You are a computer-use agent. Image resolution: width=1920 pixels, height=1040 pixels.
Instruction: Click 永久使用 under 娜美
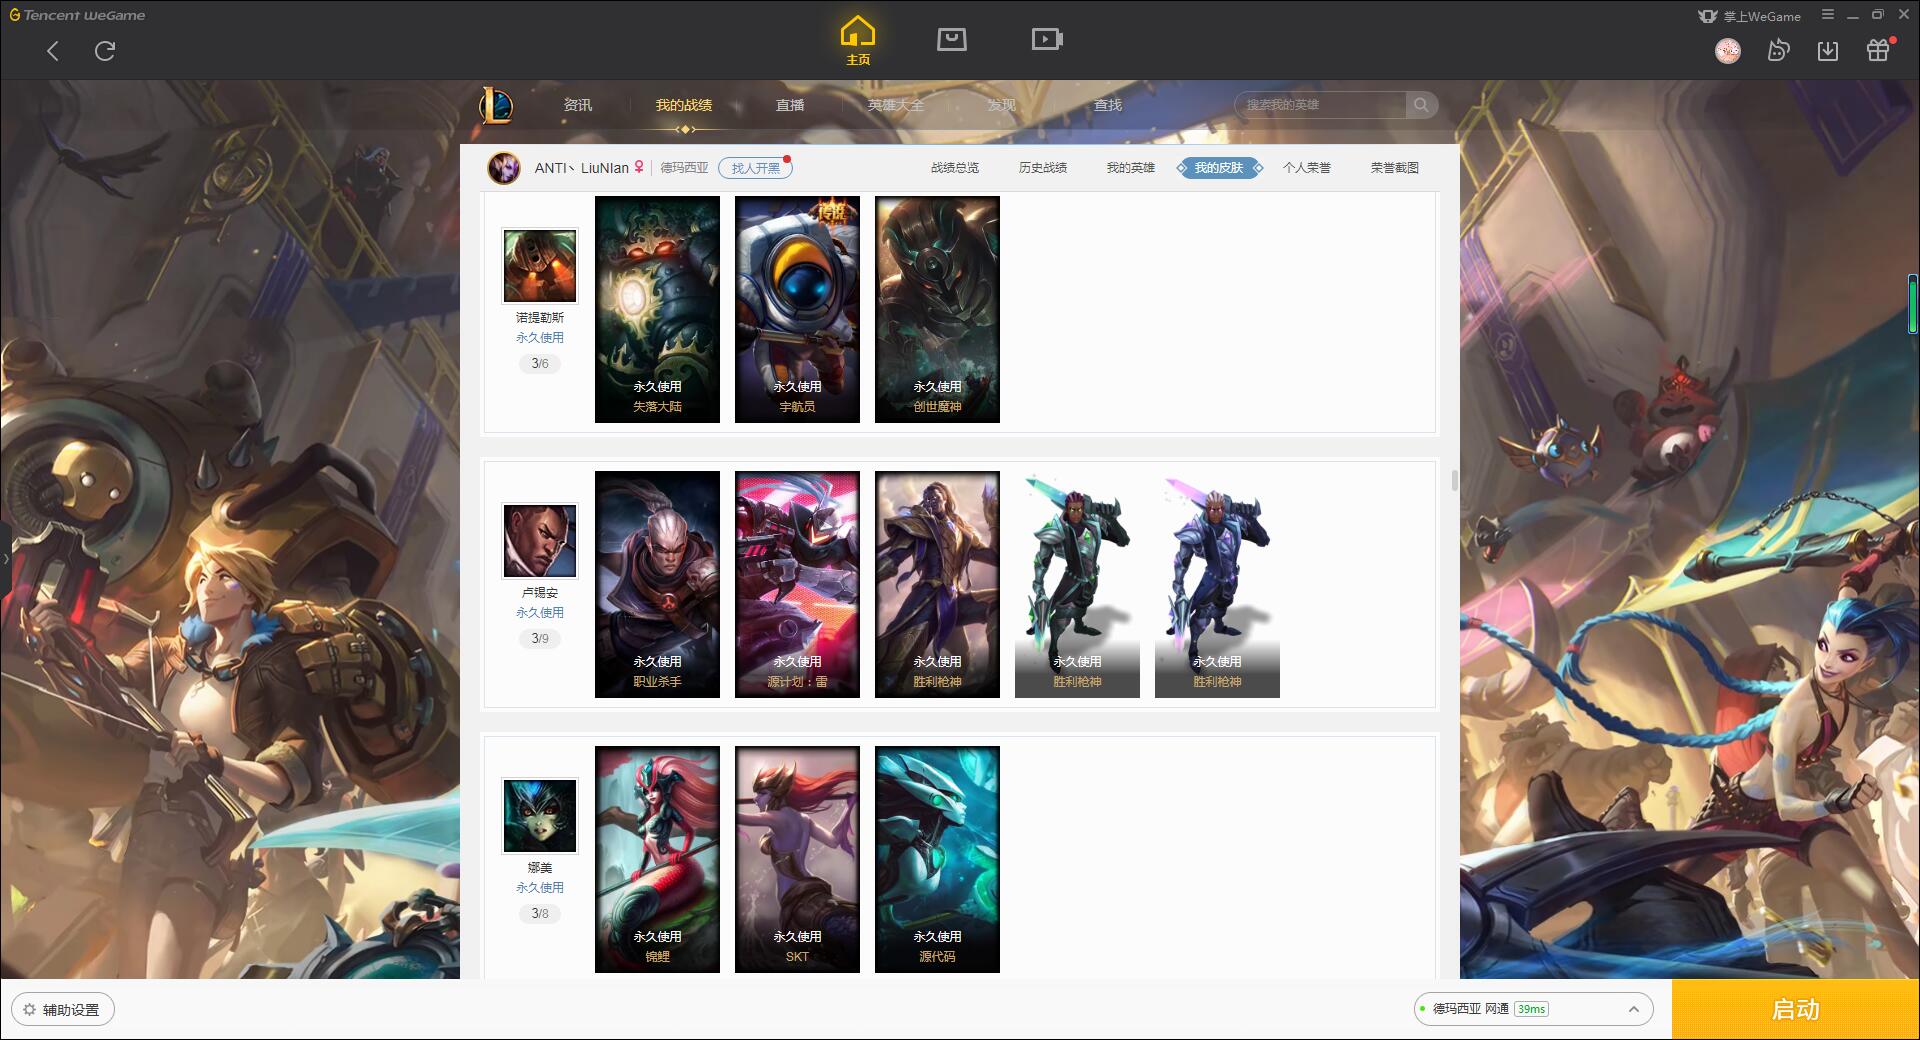[x=540, y=888]
